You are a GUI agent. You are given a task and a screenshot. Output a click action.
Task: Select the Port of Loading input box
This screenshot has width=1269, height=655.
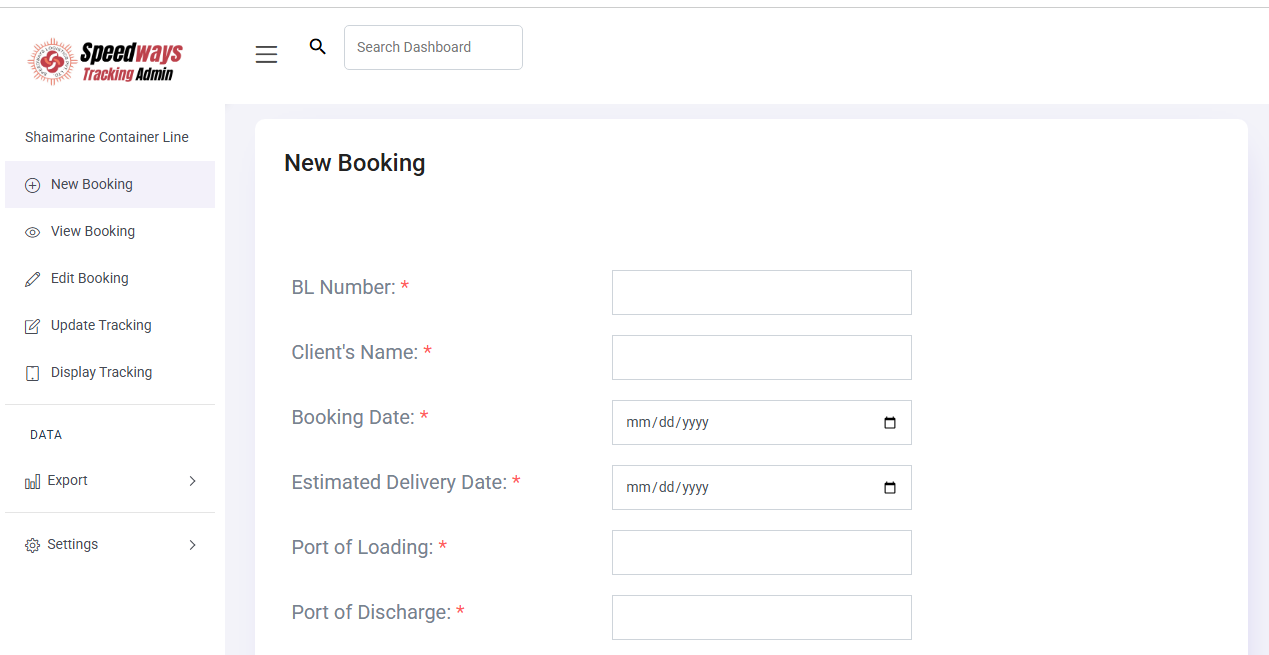761,552
